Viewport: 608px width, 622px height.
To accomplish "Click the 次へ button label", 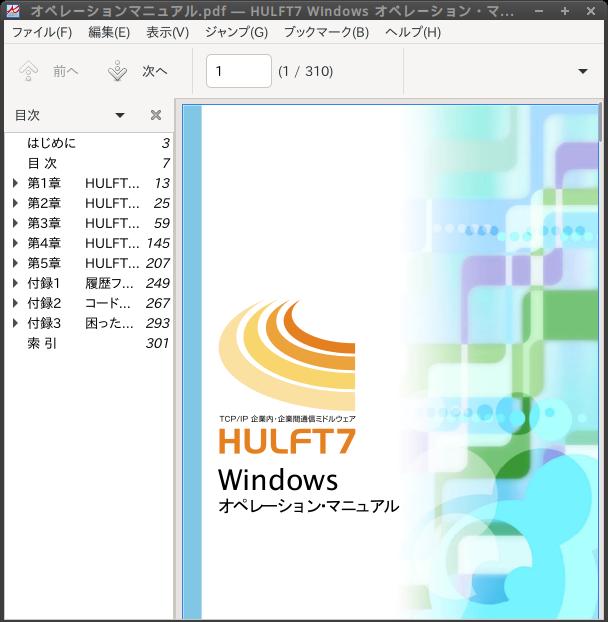I will [155, 71].
